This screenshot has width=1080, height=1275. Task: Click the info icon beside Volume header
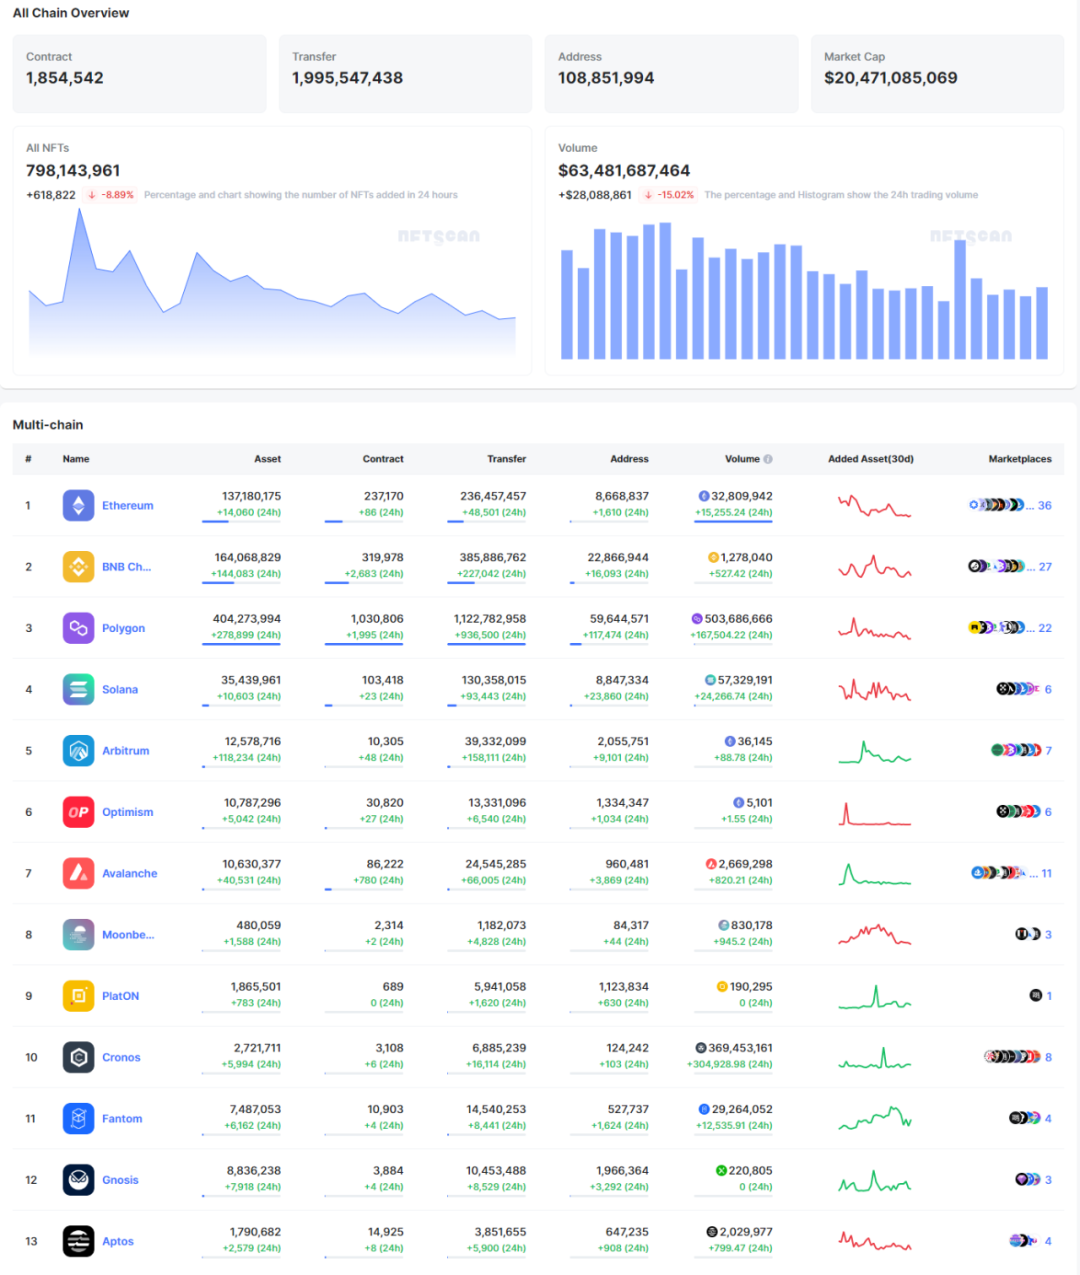(768, 459)
